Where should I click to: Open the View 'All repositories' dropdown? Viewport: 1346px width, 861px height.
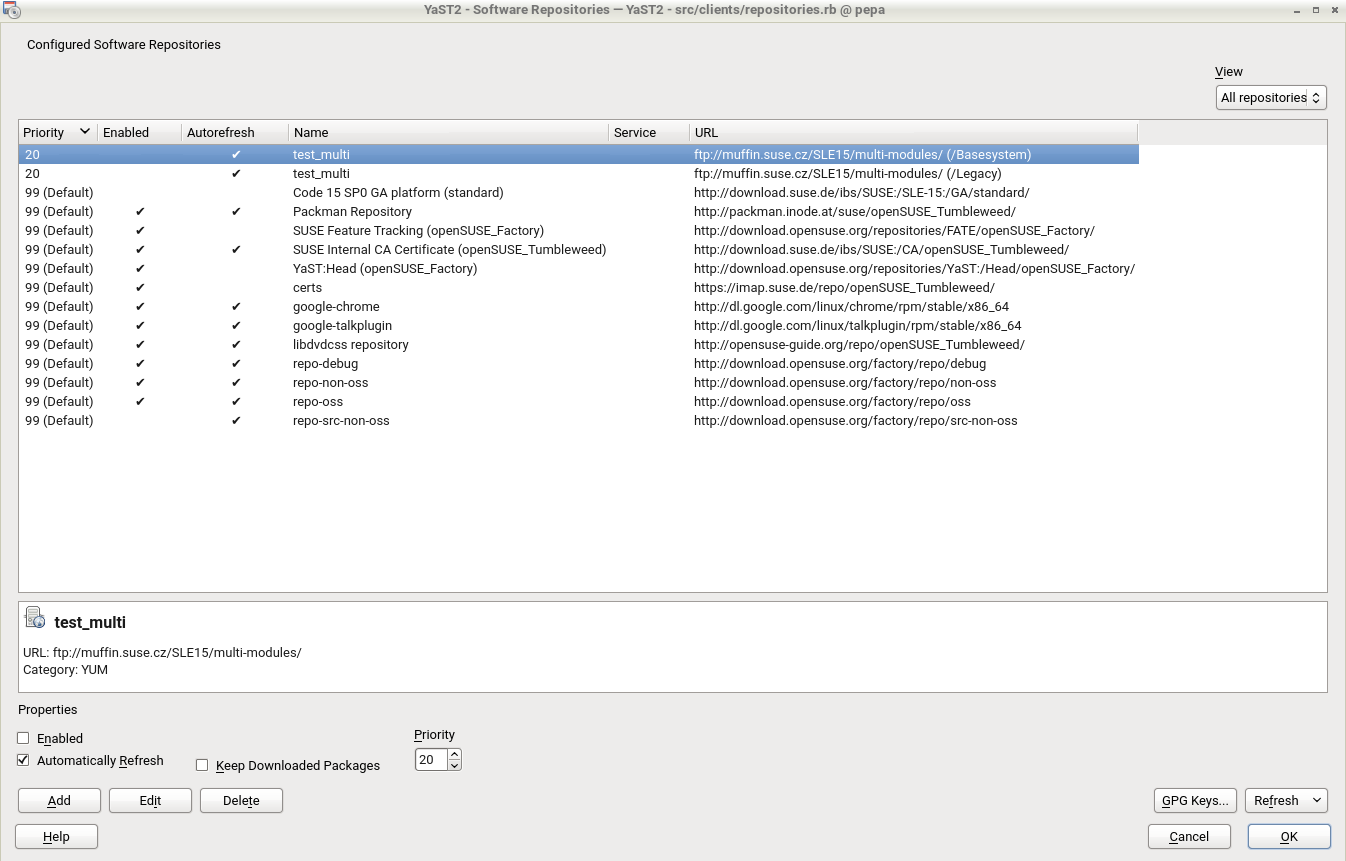pos(1271,98)
